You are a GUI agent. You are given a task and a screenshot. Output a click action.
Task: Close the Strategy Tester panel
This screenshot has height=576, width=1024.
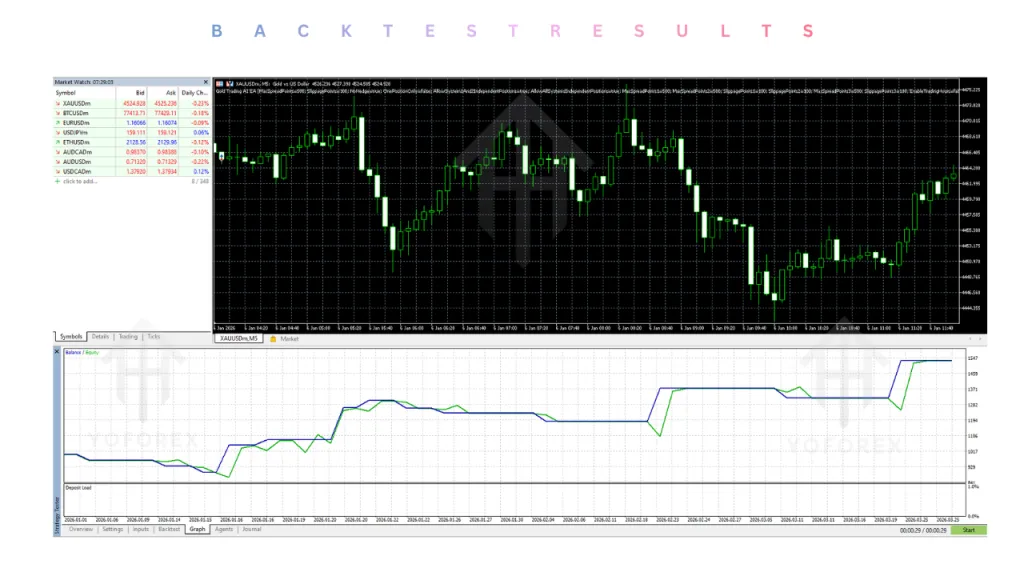(x=57, y=351)
